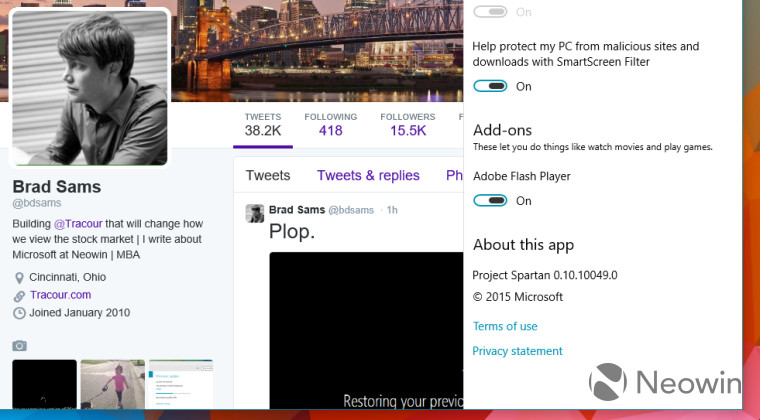The width and height of the screenshot is (760, 420).
Task: Click the link chain icon
Action: (19, 296)
